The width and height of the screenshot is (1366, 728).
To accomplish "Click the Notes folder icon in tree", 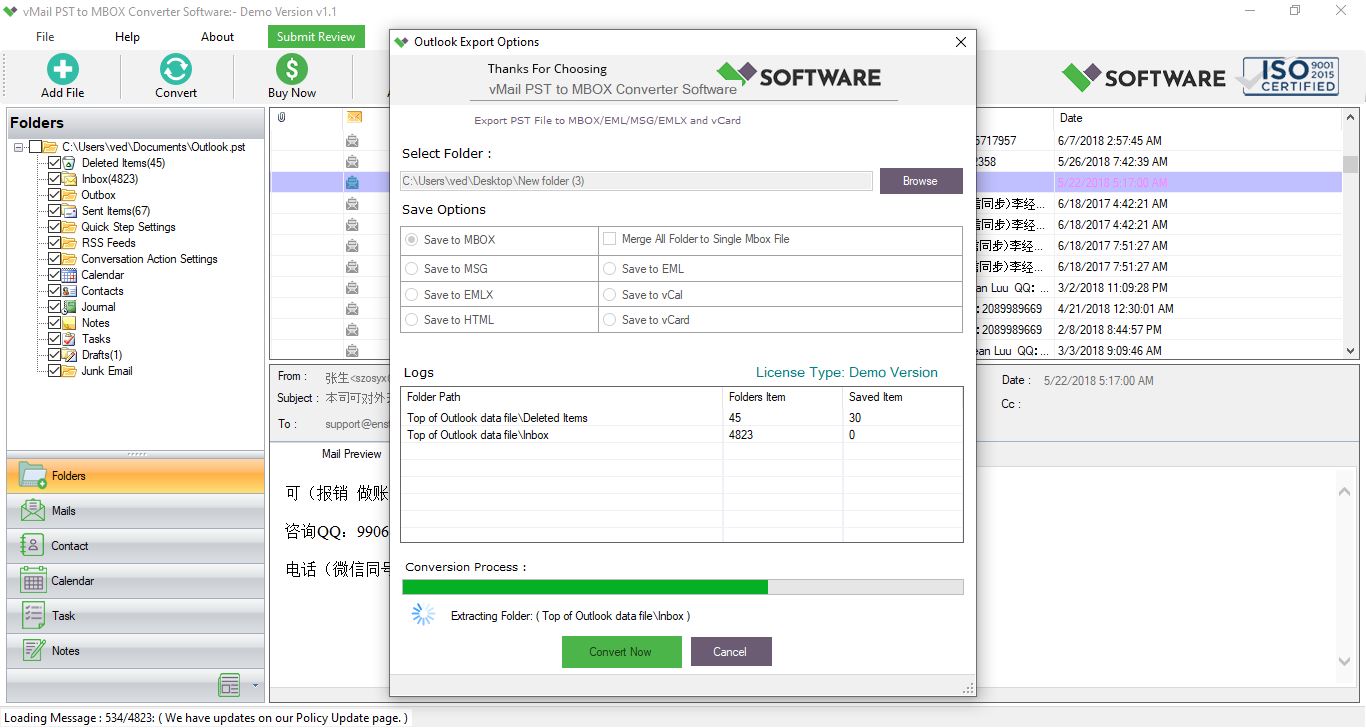I will [x=70, y=323].
